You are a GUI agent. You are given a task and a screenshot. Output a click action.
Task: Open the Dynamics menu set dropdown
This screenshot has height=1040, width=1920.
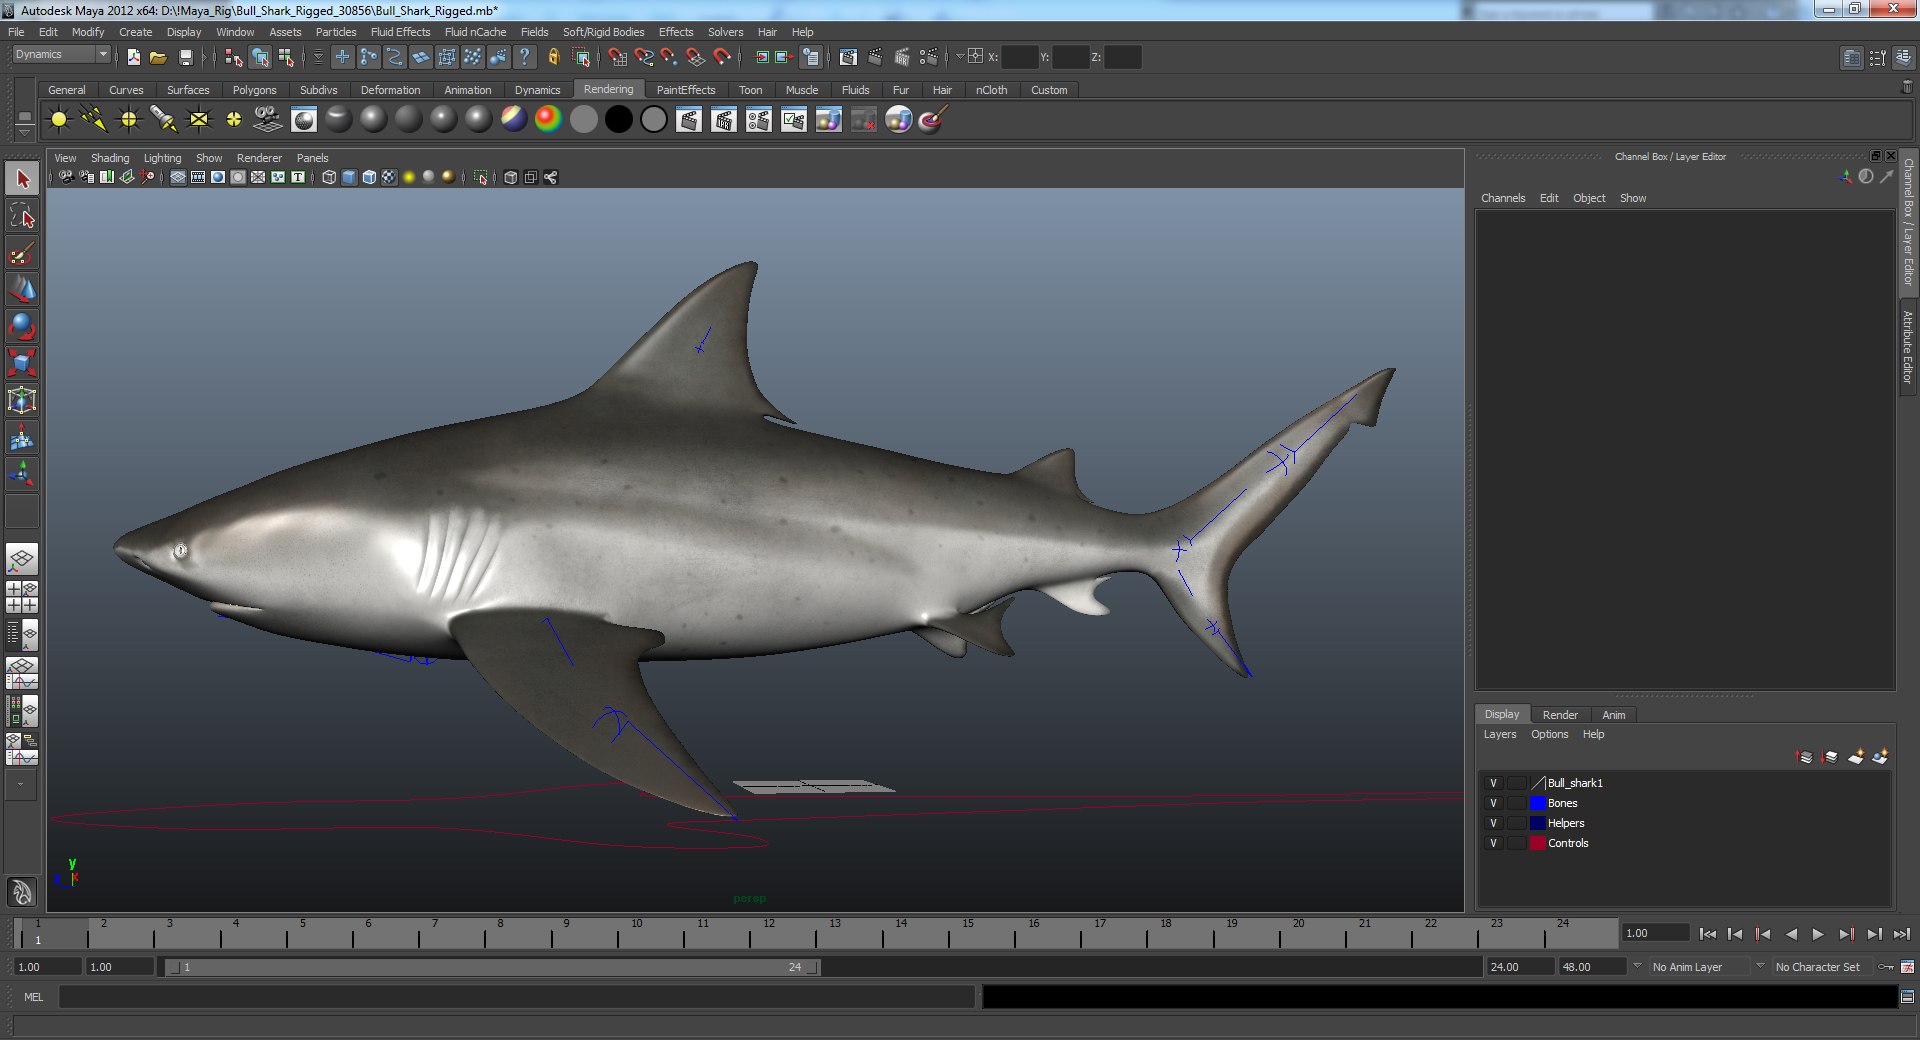(61, 55)
